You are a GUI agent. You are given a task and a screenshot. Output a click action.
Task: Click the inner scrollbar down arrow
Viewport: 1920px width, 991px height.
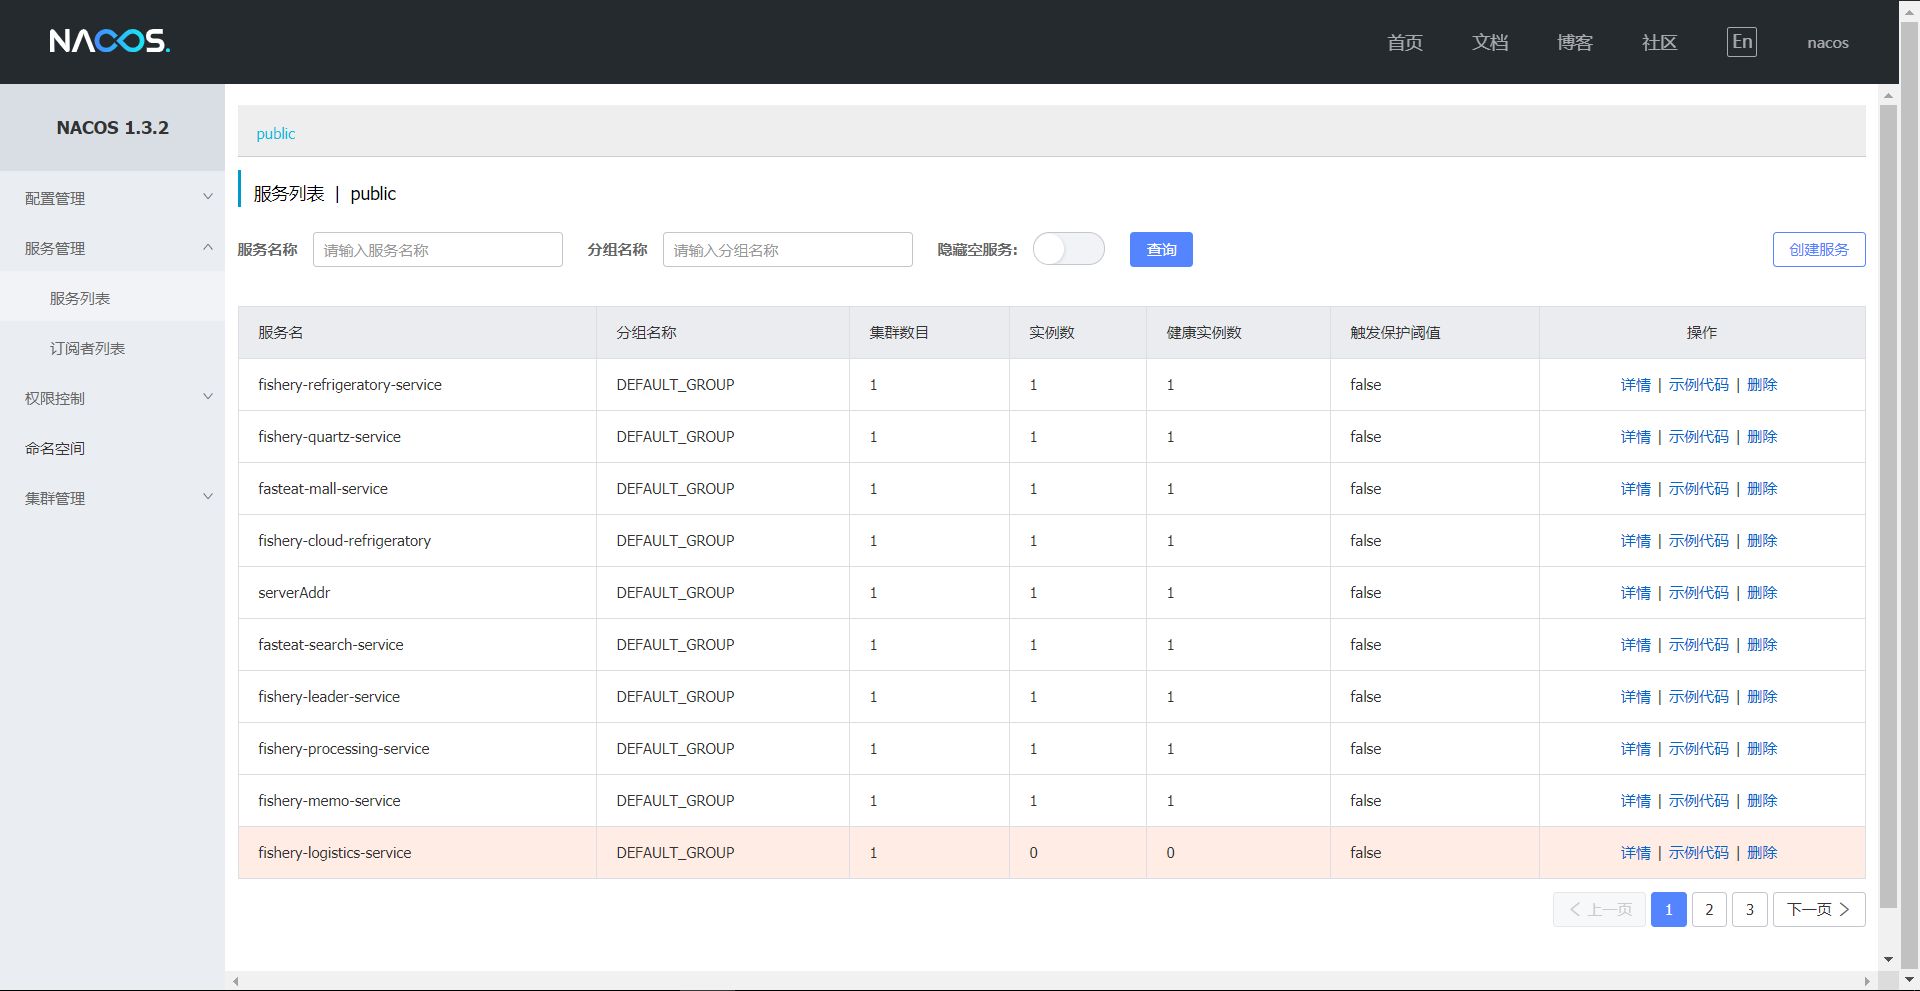pos(1888,959)
